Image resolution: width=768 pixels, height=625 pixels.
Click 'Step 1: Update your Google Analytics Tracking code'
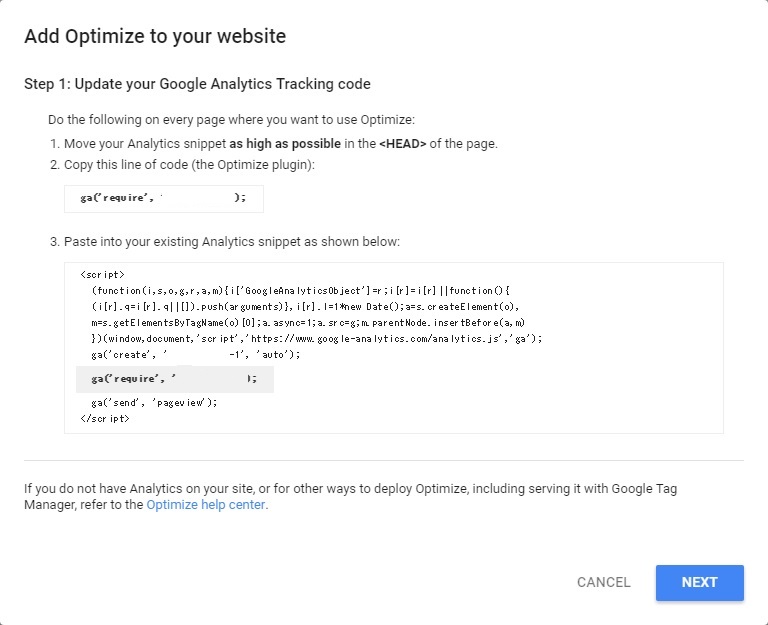tap(197, 84)
